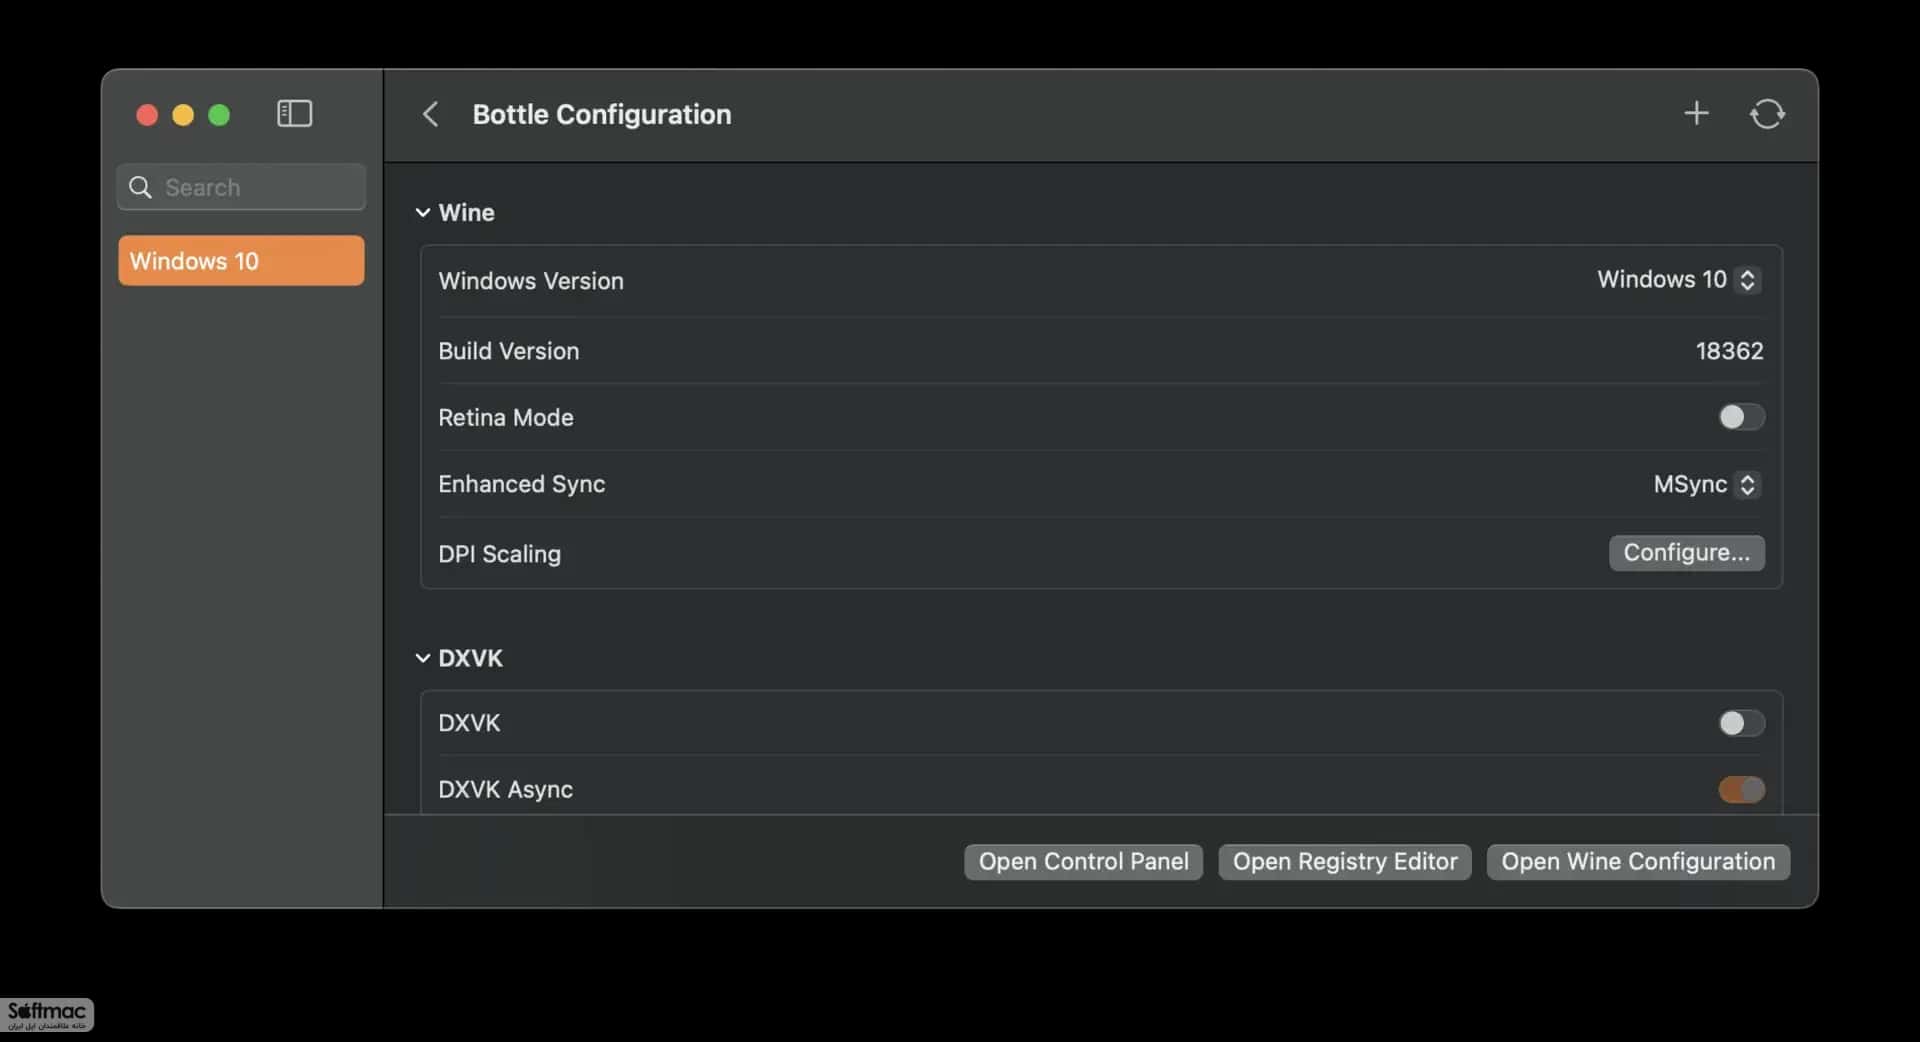This screenshot has height=1042, width=1920.
Task: Add a new bottle with plus icon
Action: 1696,113
